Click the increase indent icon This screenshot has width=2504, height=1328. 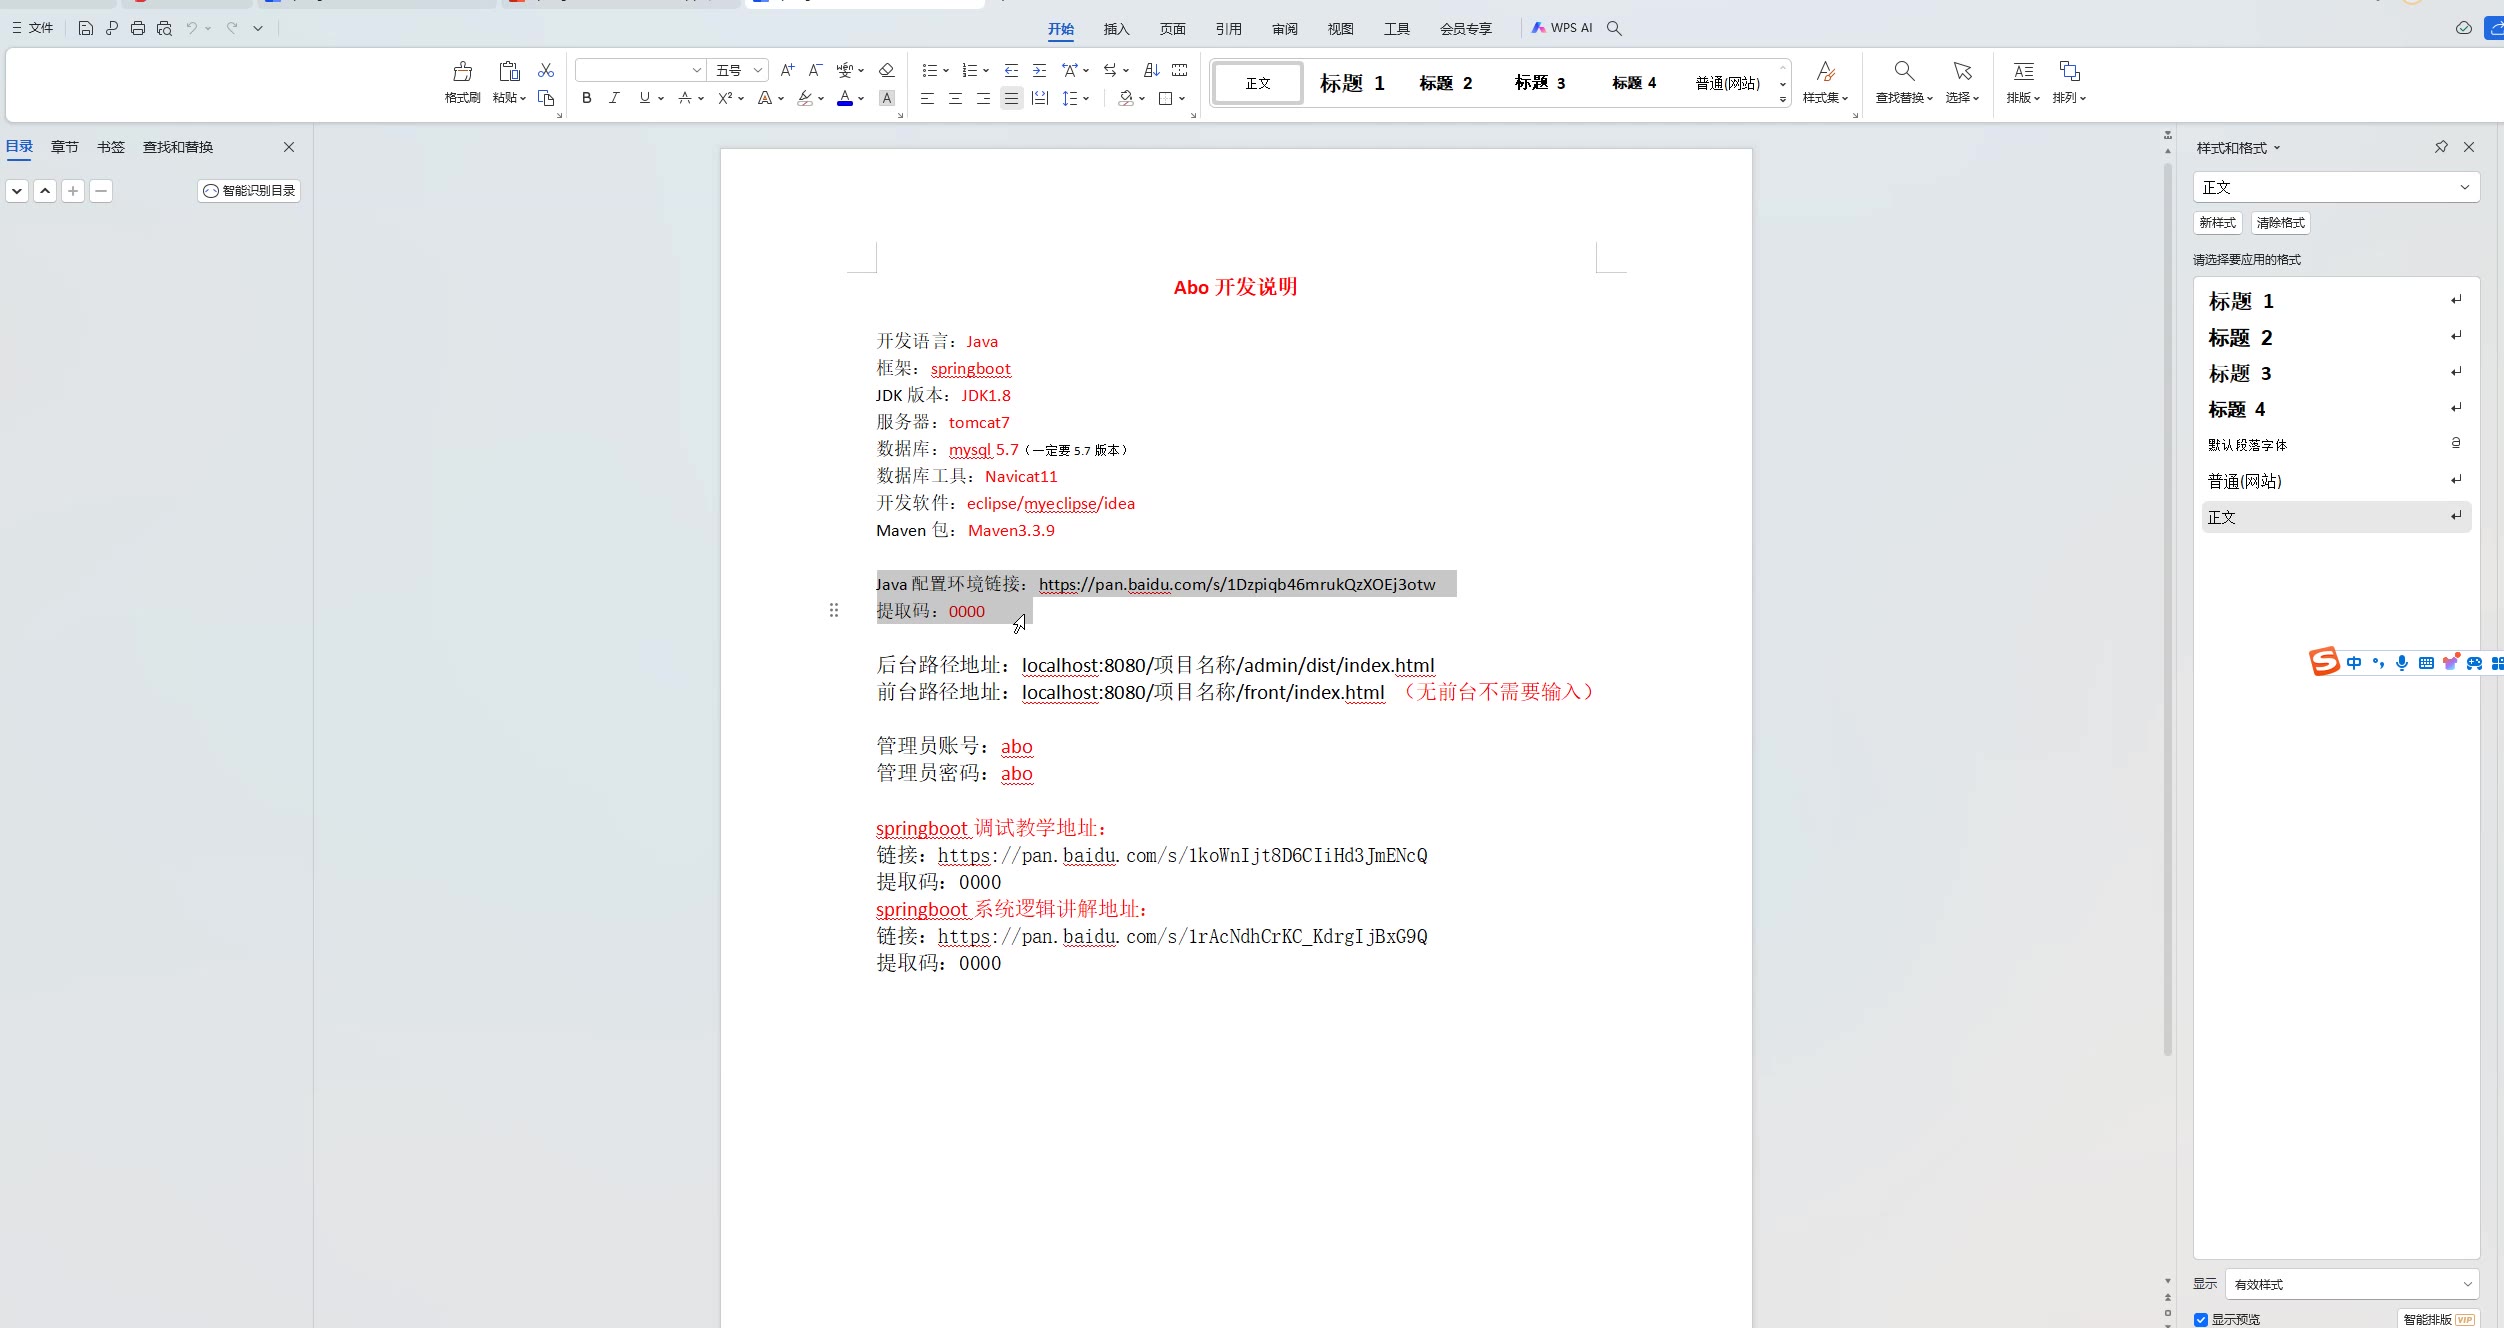click(1039, 70)
